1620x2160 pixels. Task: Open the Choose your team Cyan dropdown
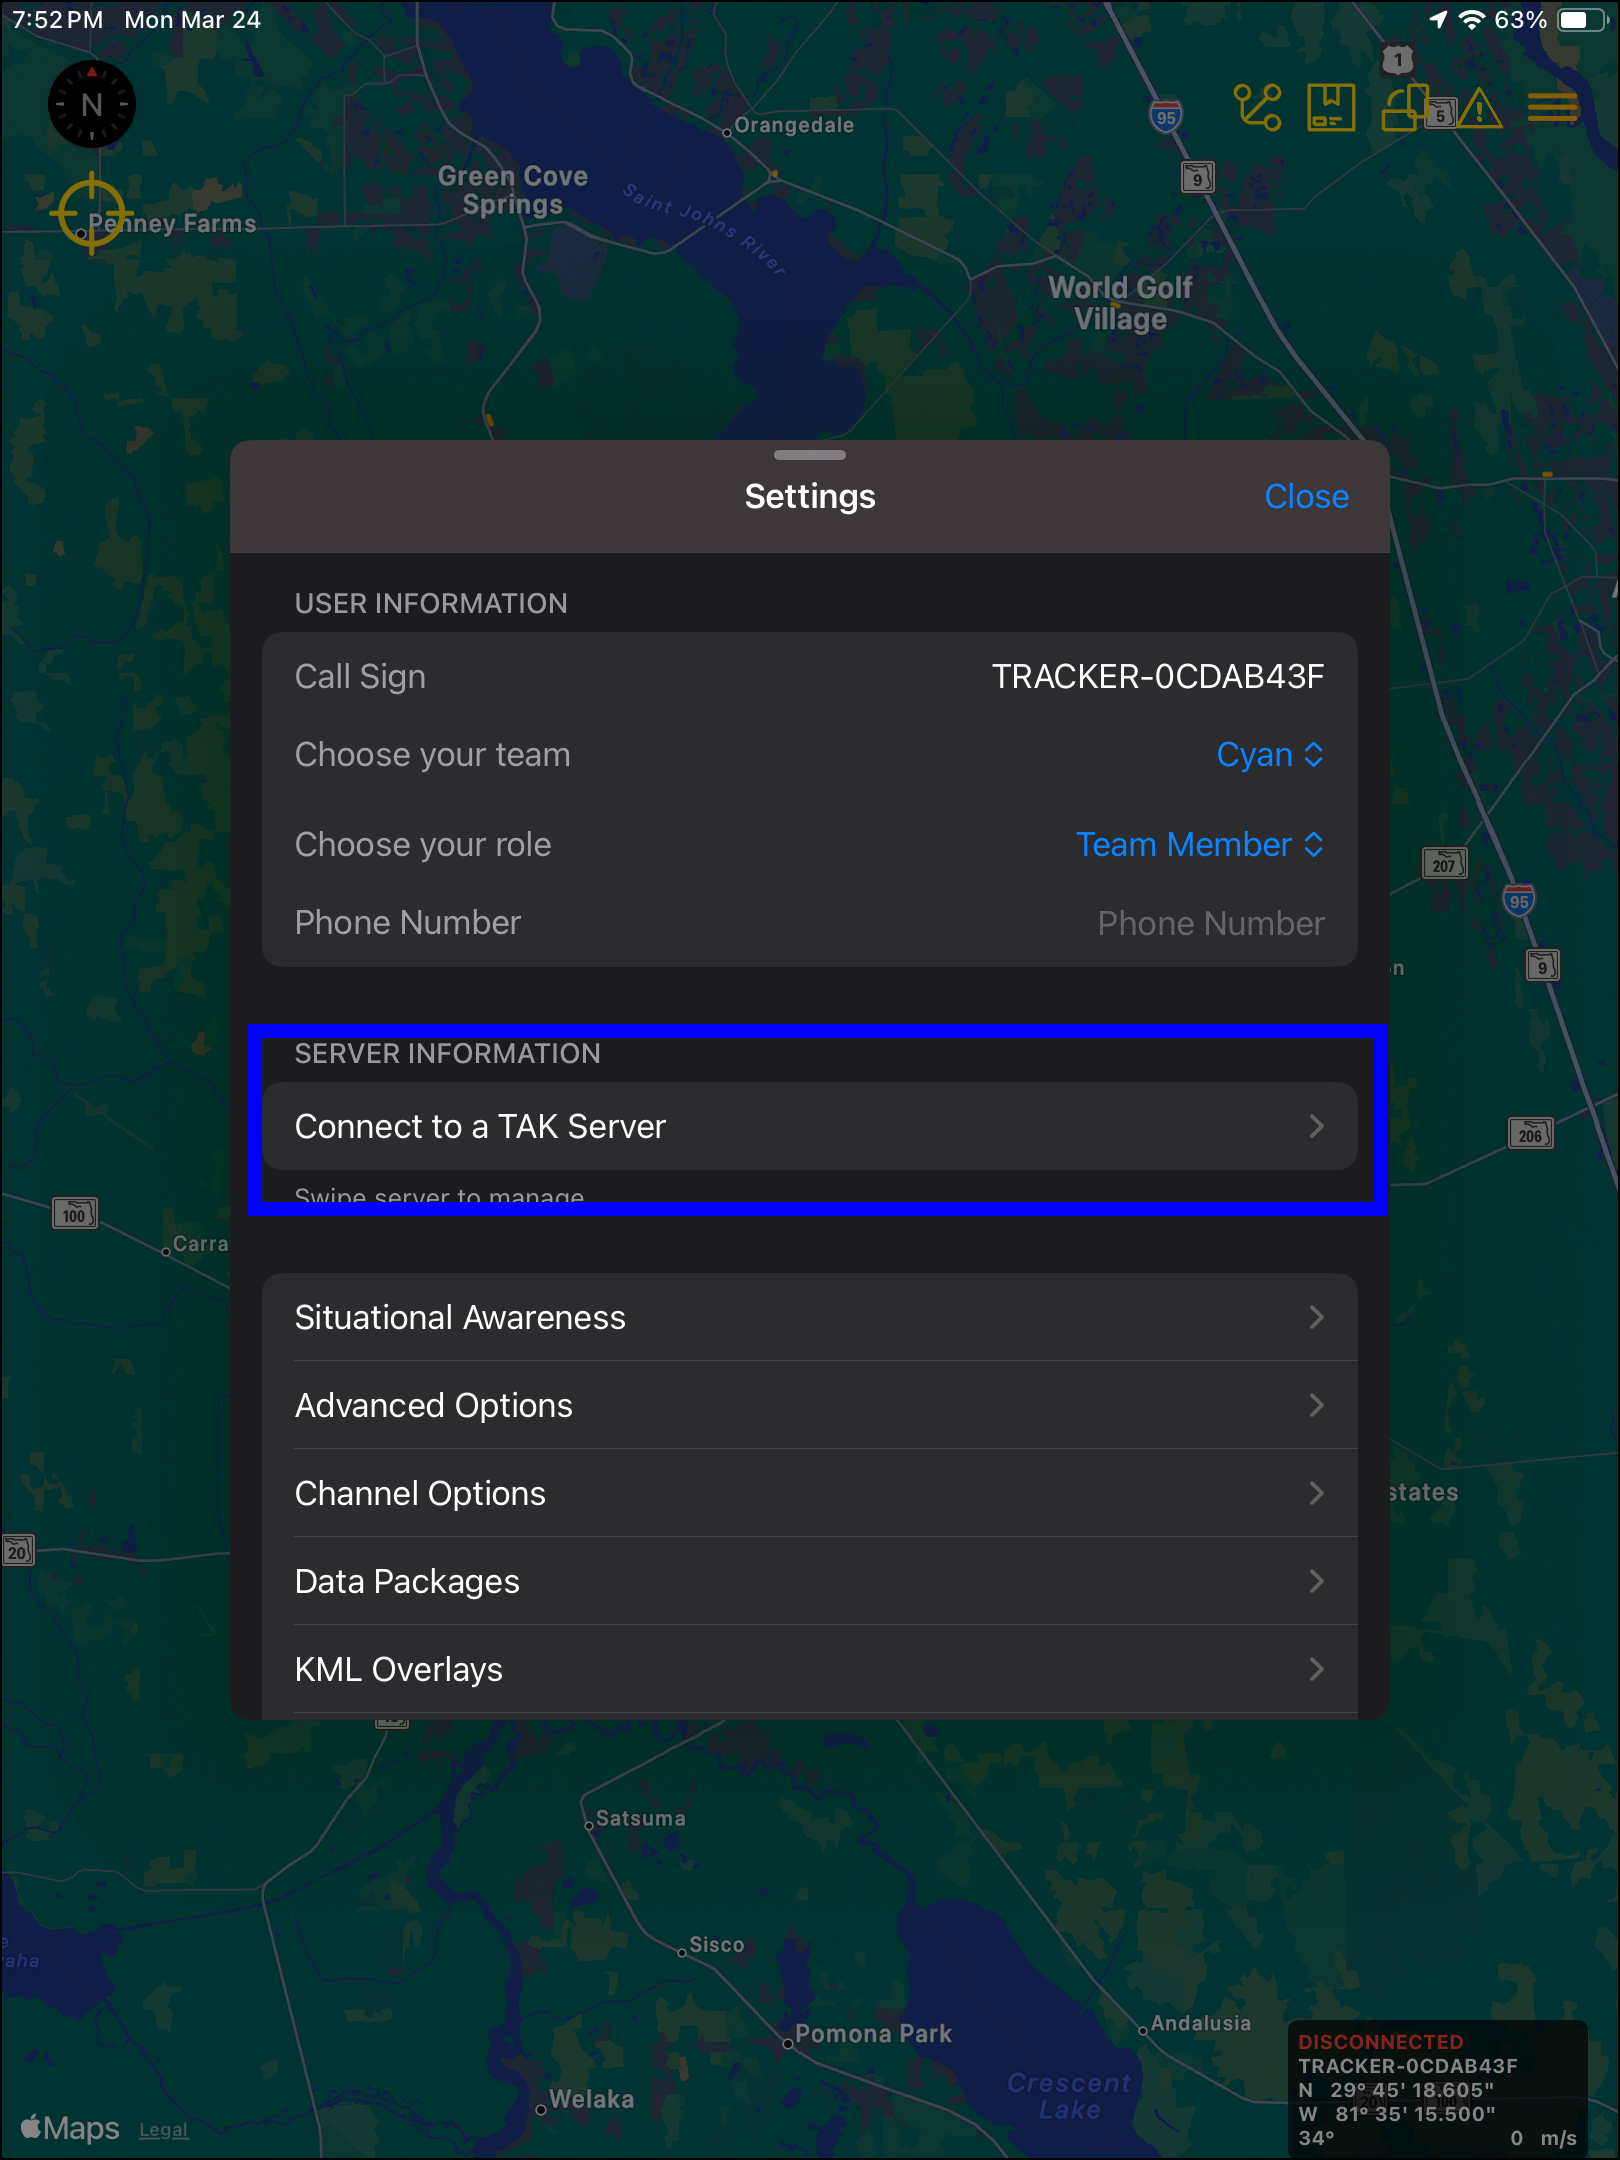tap(1269, 755)
